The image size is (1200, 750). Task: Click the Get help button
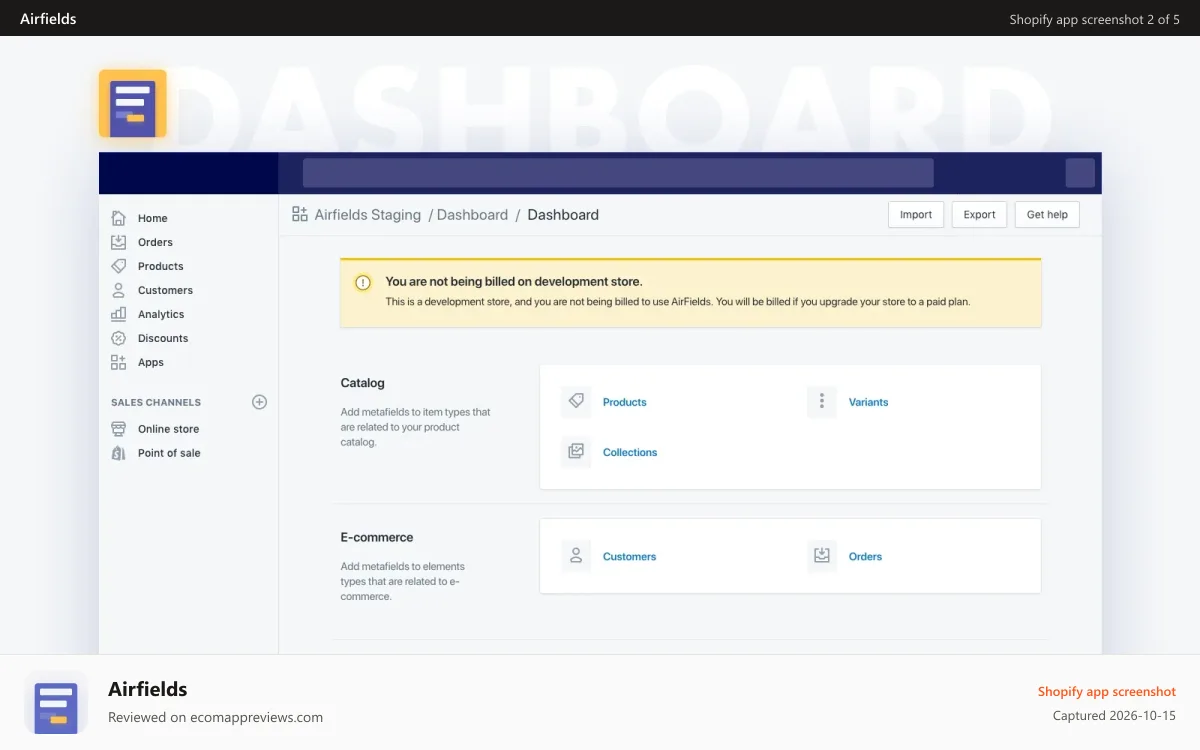tap(1047, 214)
